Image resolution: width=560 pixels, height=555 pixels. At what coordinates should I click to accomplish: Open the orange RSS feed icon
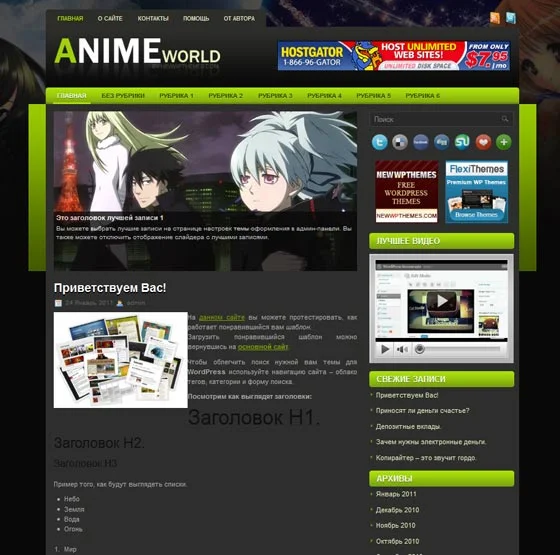(x=495, y=18)
